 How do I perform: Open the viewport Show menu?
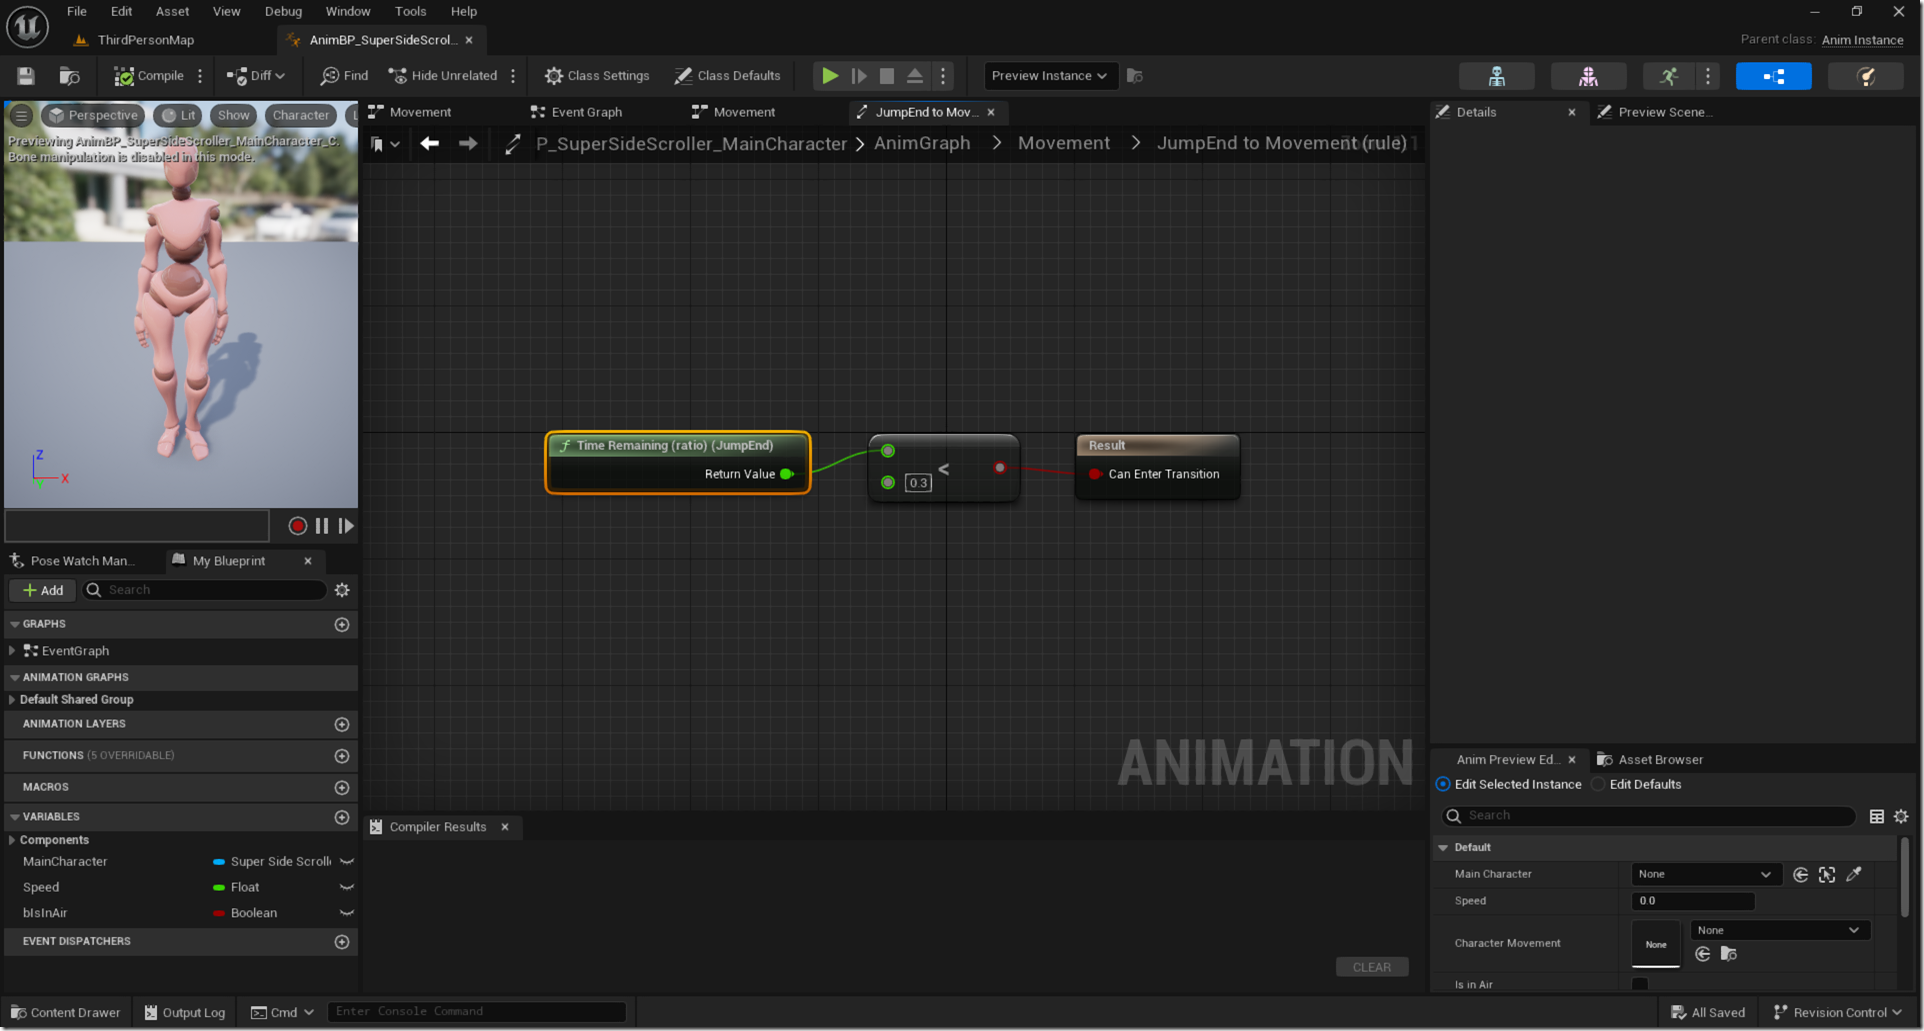(234, 115)
